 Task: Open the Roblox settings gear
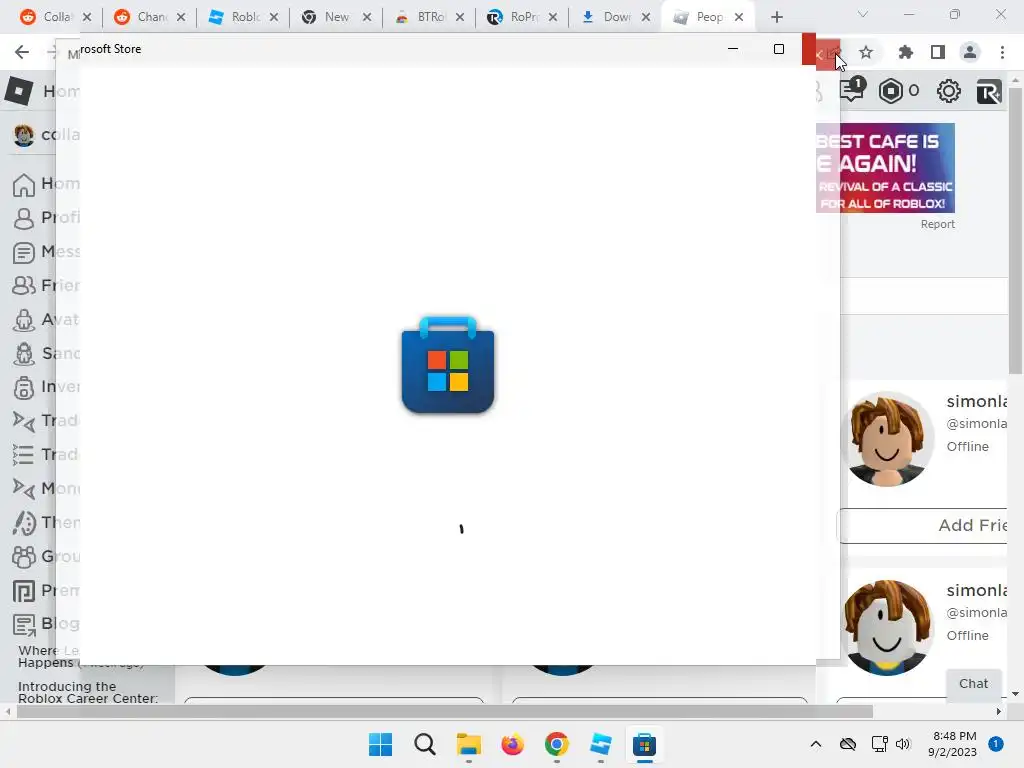(948, 91)
